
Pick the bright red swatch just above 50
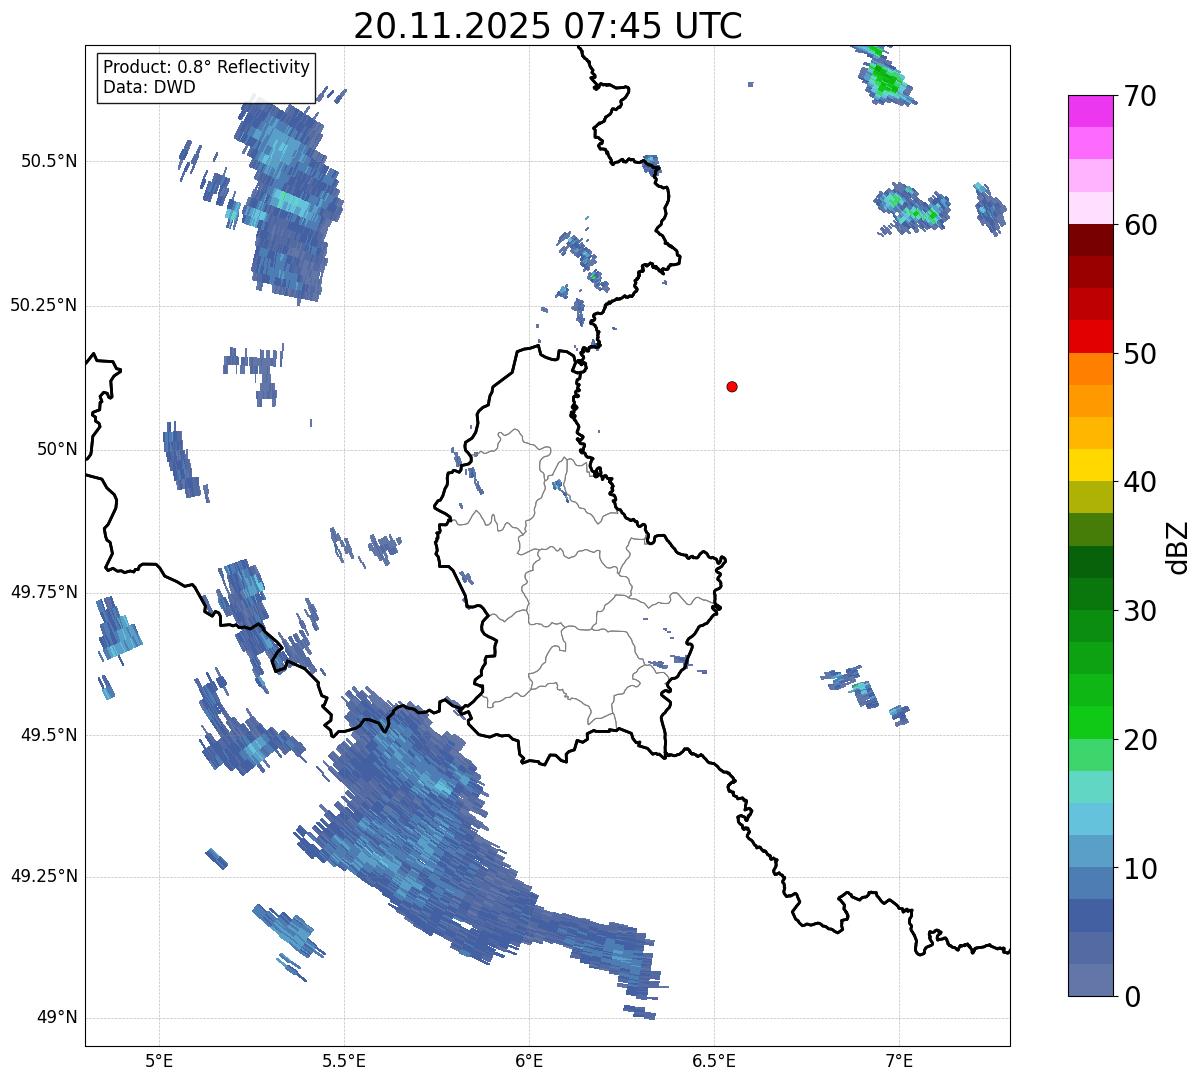point(1090,336)
